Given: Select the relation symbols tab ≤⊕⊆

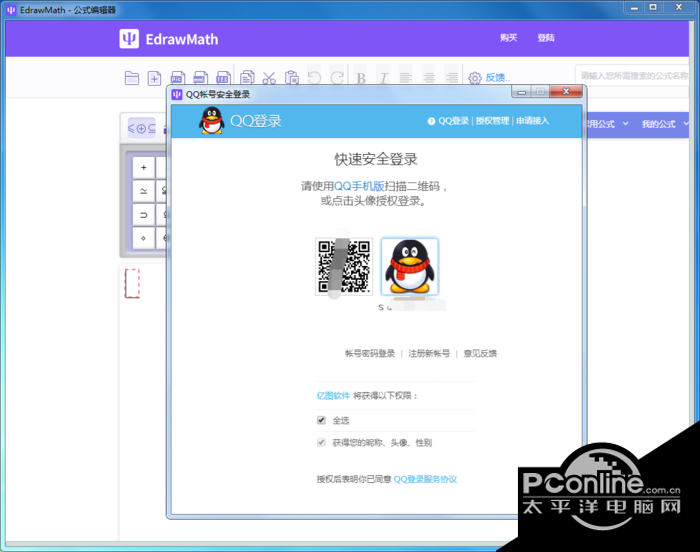Looking at the screenshot, I should tap(142, 129).
